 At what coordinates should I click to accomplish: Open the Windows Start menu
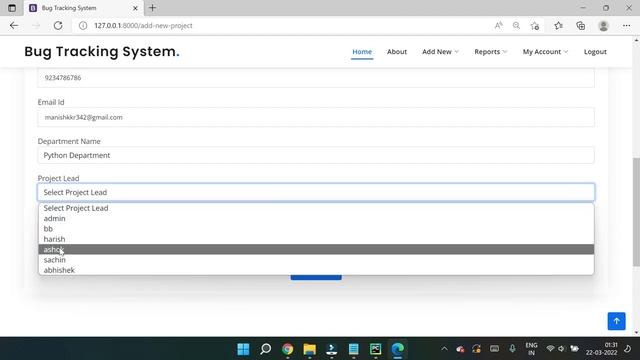(243, 349)
